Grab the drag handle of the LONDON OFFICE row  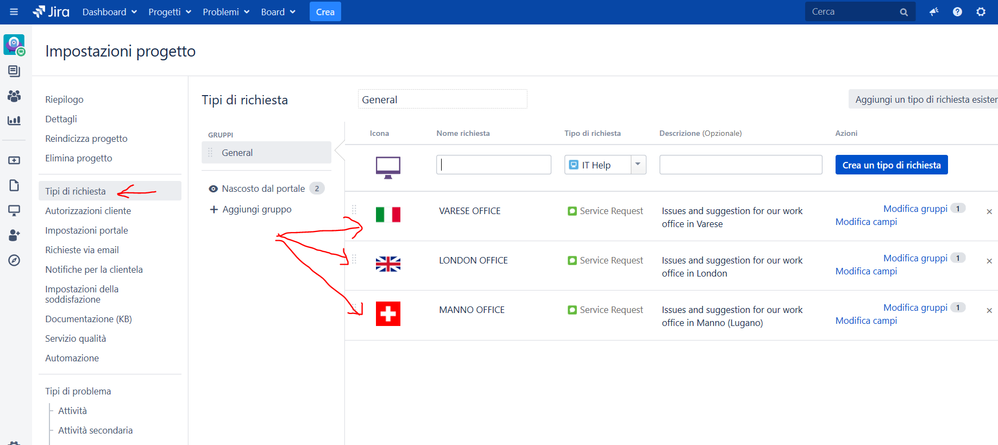click(355, 259)
